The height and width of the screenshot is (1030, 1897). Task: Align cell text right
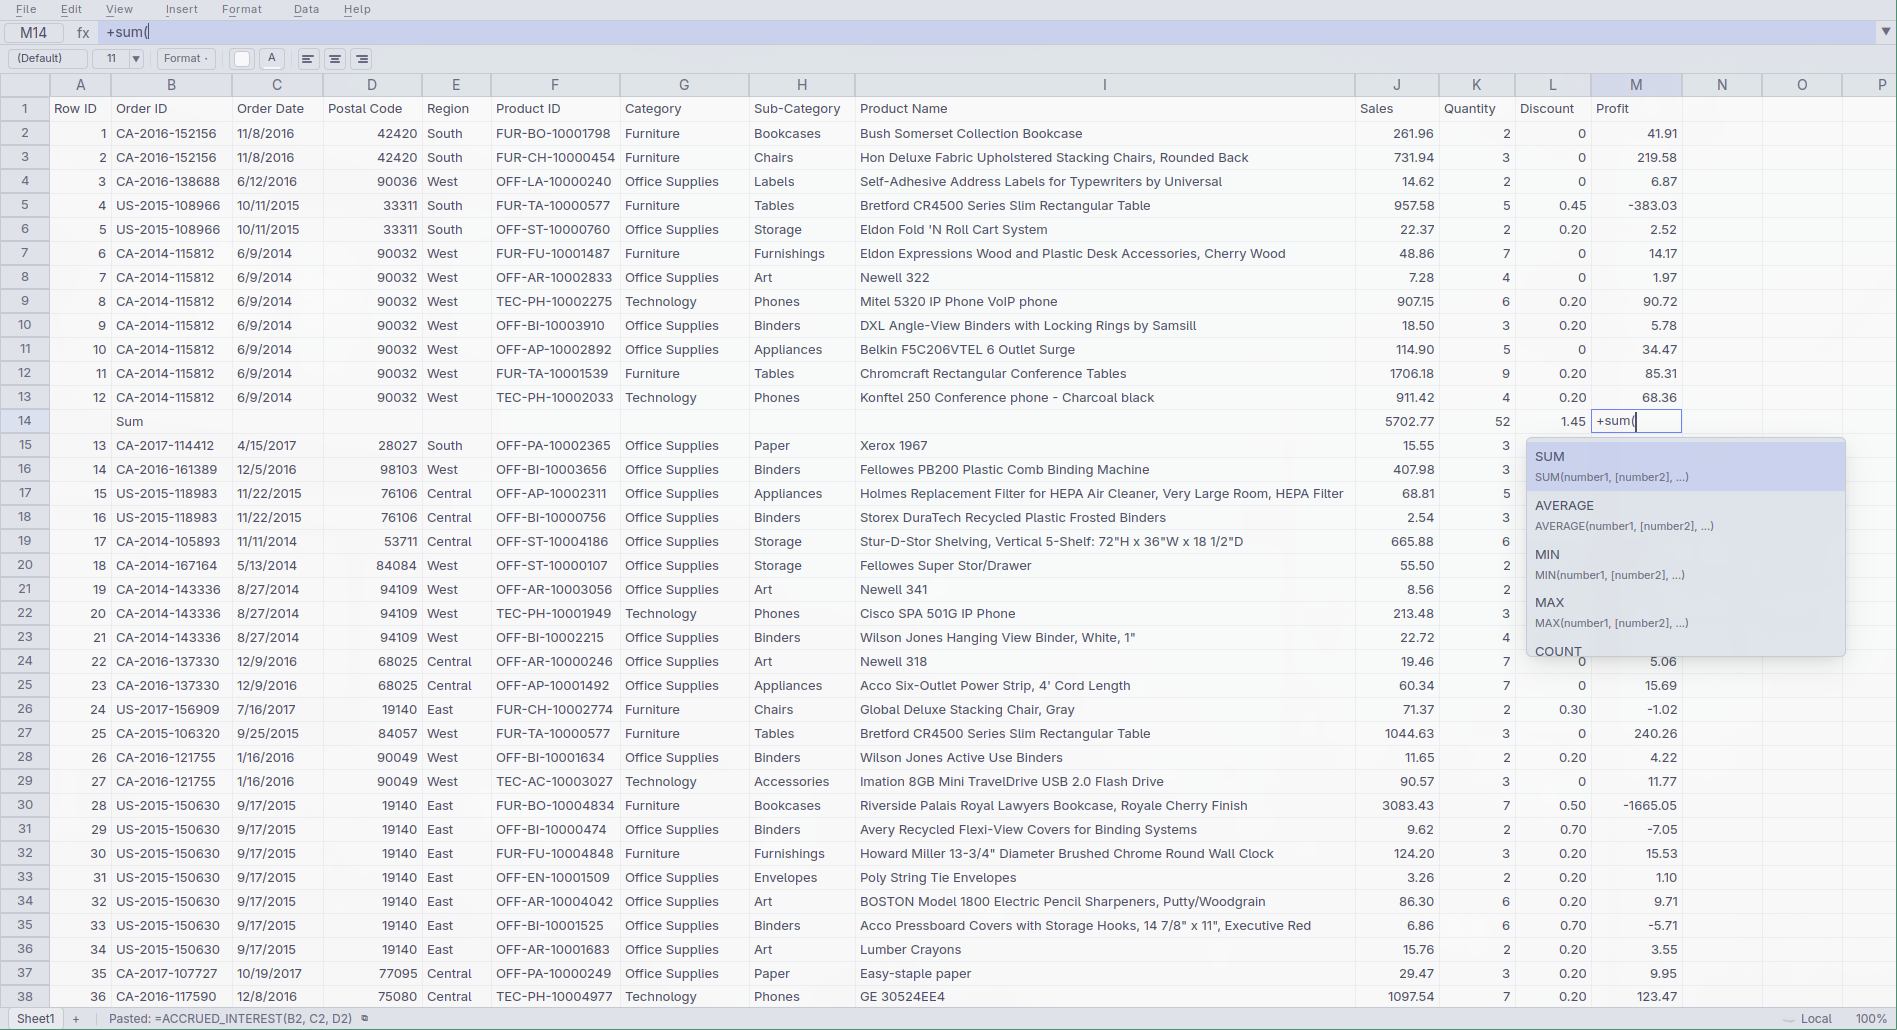tap(362, 59)
